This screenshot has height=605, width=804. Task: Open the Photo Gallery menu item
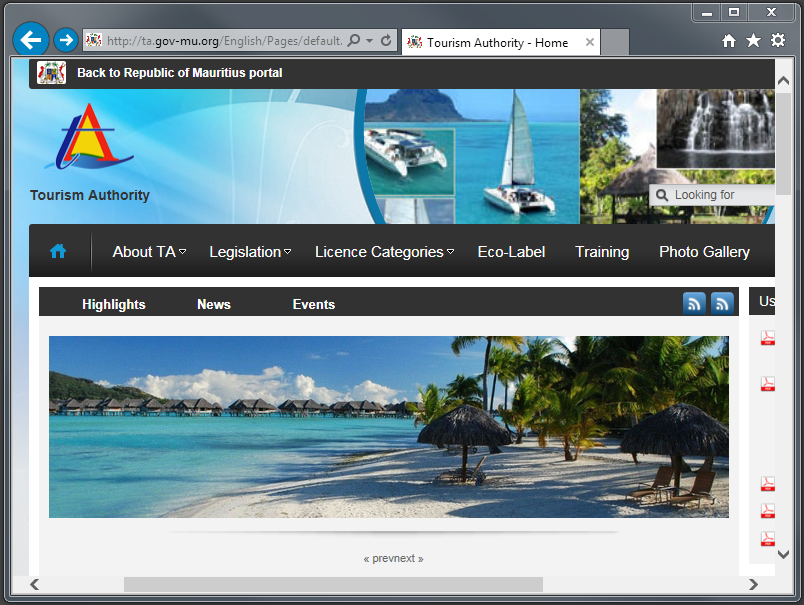705,252
